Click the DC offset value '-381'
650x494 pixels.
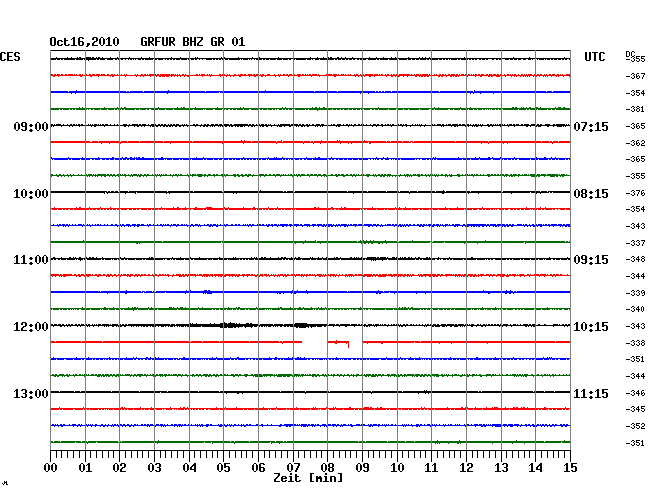(635, 109)
